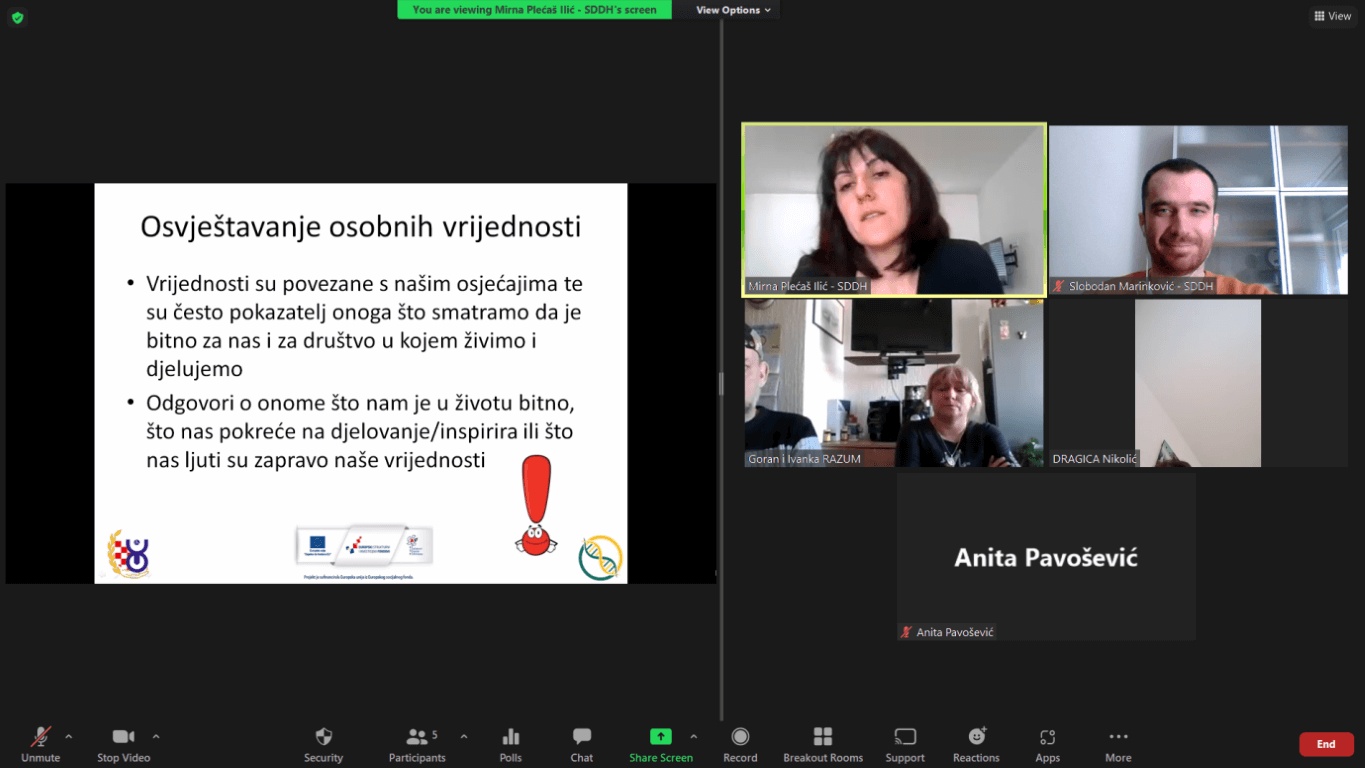Open the View layout menu
The height and width of the screenshot is (768, 1365).
point(1332,16)
